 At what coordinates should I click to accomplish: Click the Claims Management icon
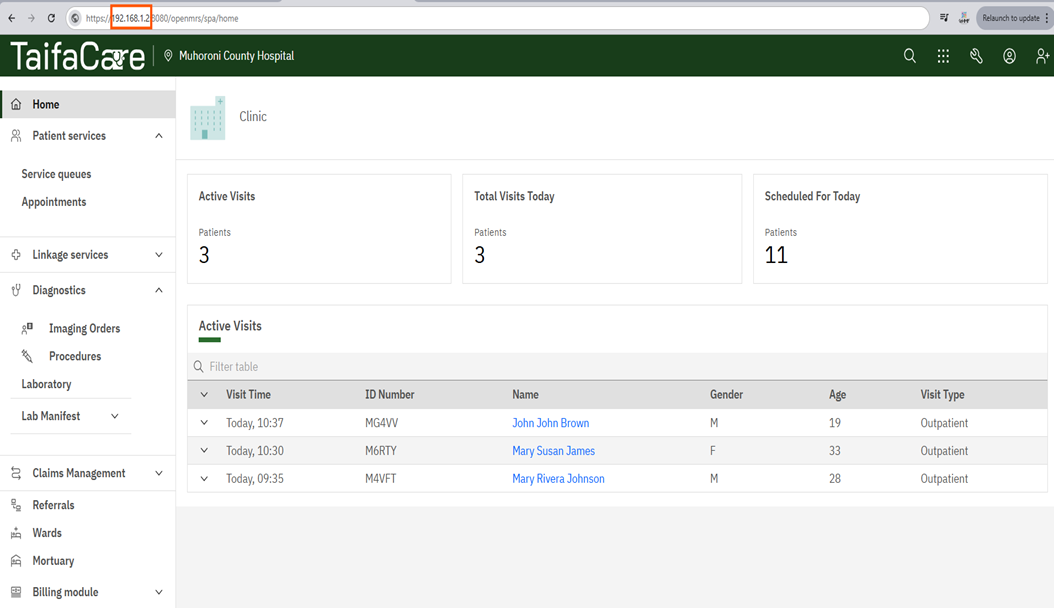coord(16,473)
